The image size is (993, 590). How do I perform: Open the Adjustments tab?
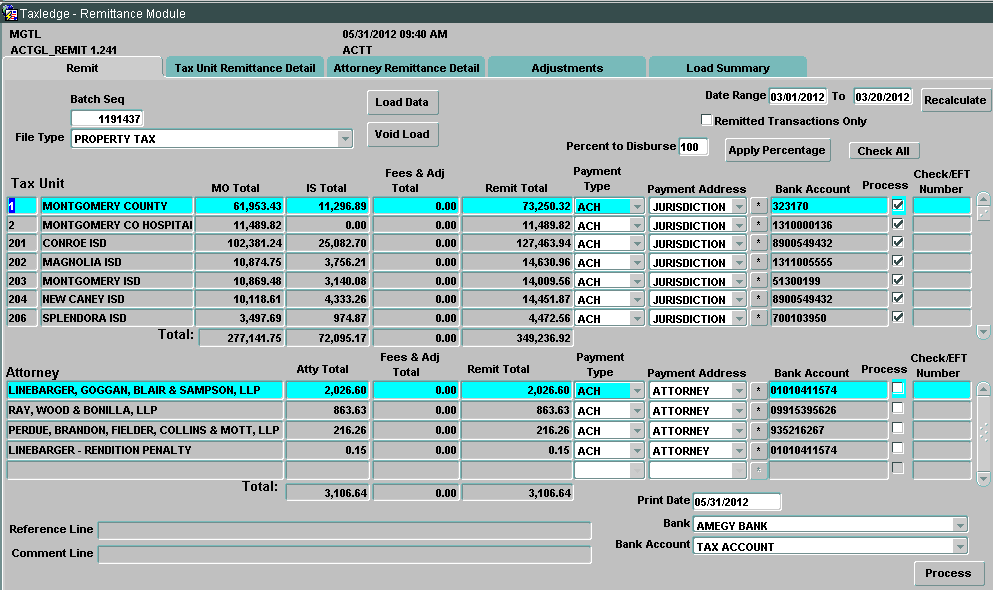pos(567,68)
